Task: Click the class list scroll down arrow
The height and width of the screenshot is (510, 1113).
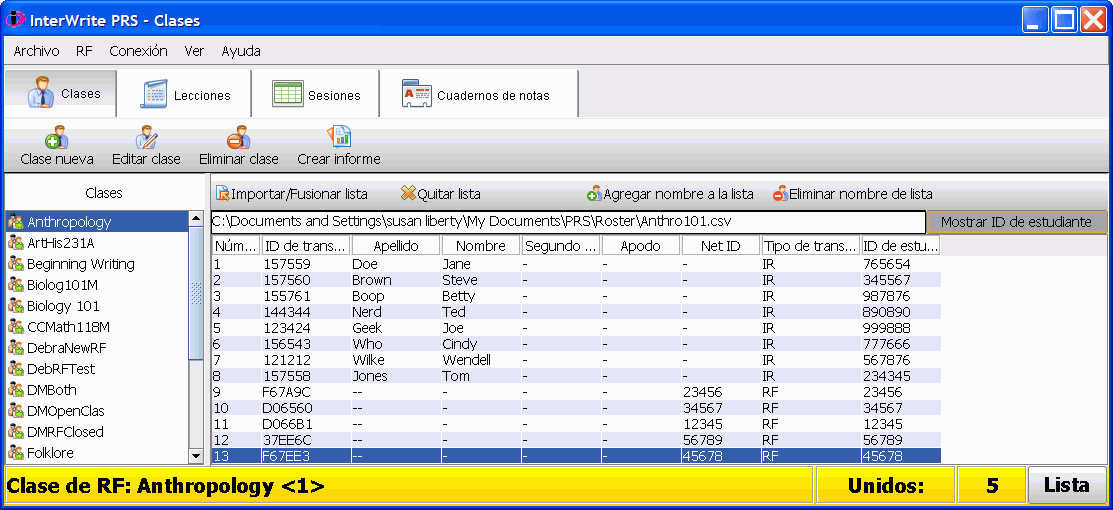Action: tap(196, 456)
